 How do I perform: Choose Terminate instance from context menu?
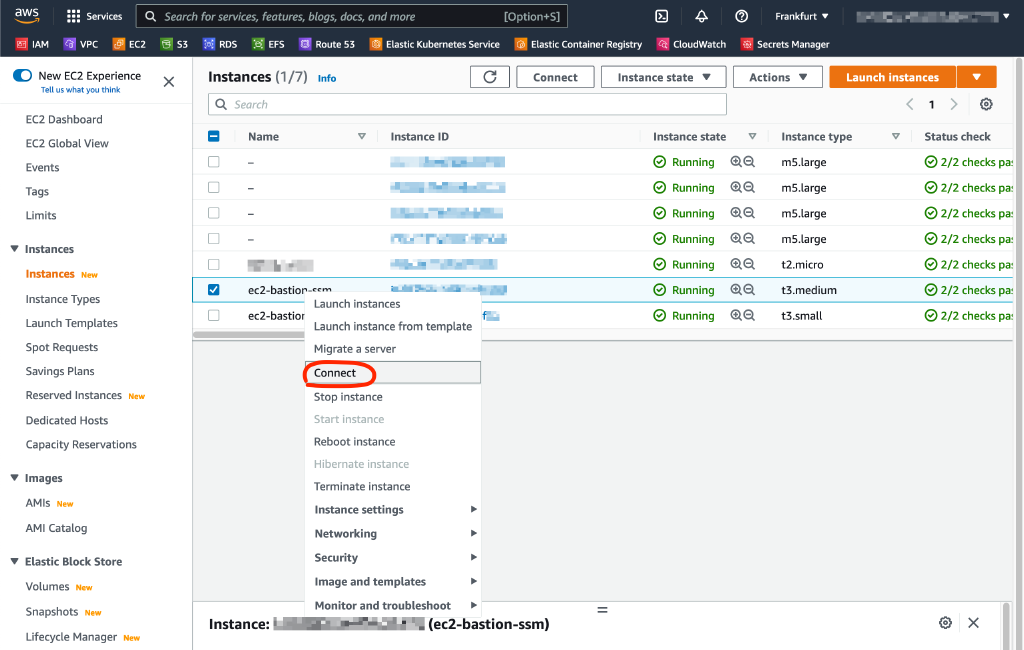point(362,486)
